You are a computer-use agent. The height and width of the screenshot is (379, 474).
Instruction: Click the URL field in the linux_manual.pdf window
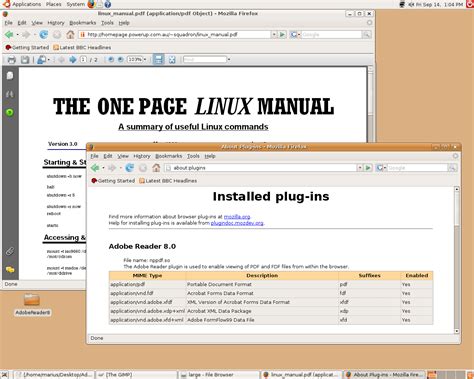175,34
